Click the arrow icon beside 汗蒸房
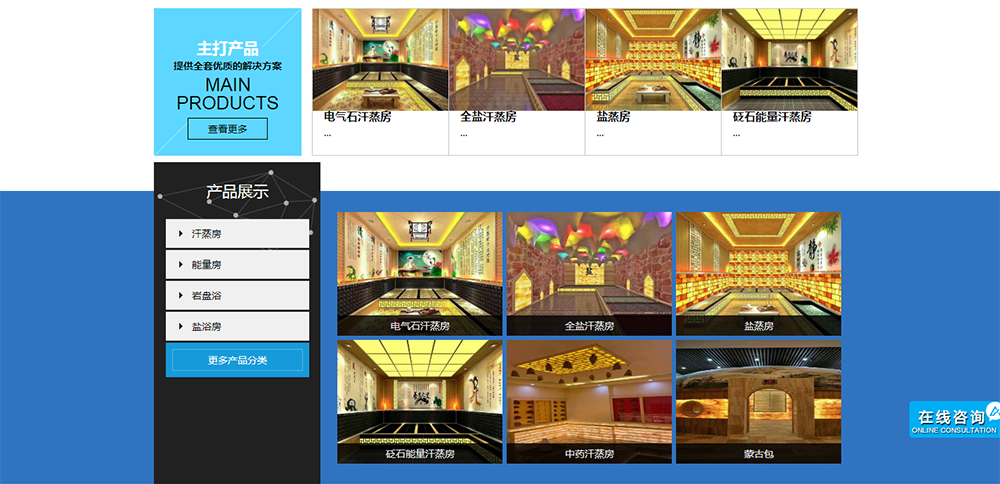The height and width of the screenshot is (484, 1000). click(180, 234)
